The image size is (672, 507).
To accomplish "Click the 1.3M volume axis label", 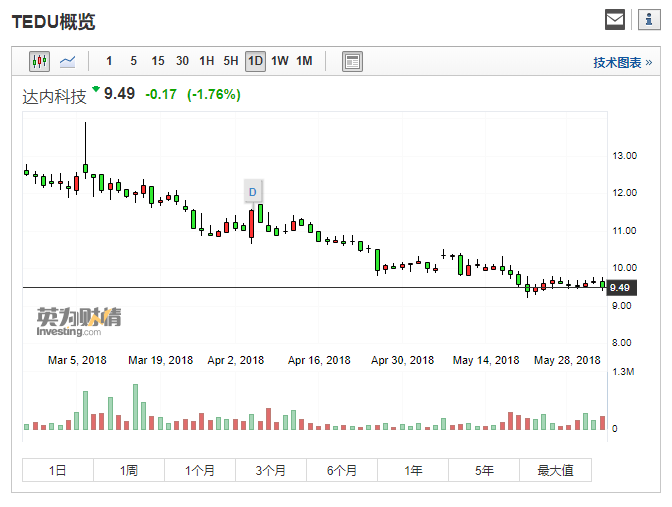I will [623, 372].
